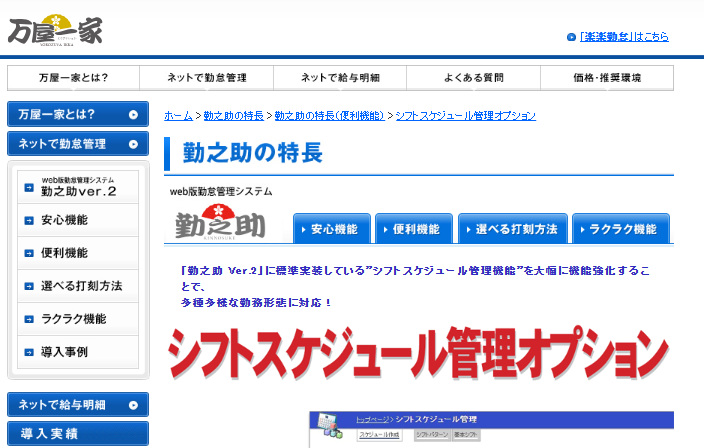Click arrow icon beside 選べる打刻方法 in sidebar
This screenshot has height=448, width=704.
click(x=29, y=287)
